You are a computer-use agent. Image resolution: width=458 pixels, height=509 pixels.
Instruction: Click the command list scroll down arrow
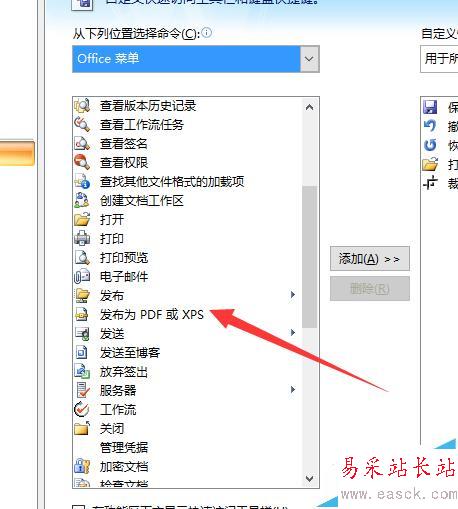coord(310,479)
